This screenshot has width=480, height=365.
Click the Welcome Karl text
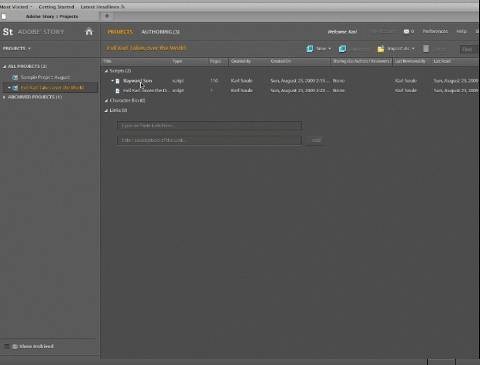coord(342,32)
